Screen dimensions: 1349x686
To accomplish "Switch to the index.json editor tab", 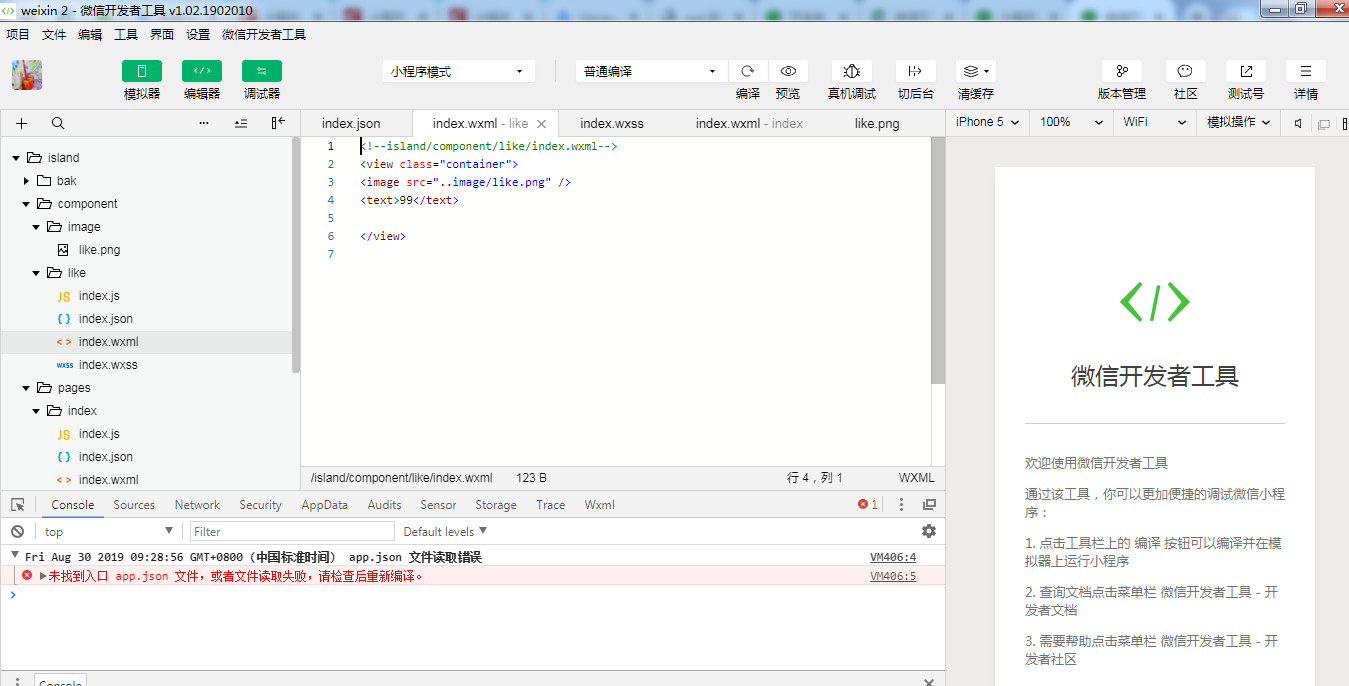I will (351, 123).
